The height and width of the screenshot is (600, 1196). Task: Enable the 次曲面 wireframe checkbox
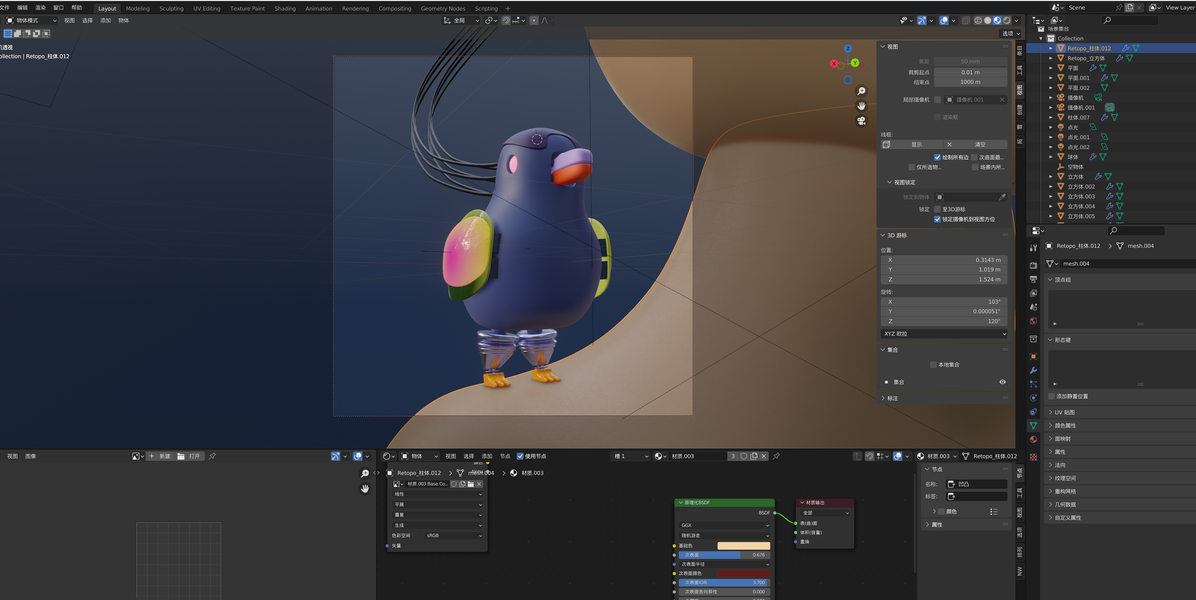coord(974,157)
